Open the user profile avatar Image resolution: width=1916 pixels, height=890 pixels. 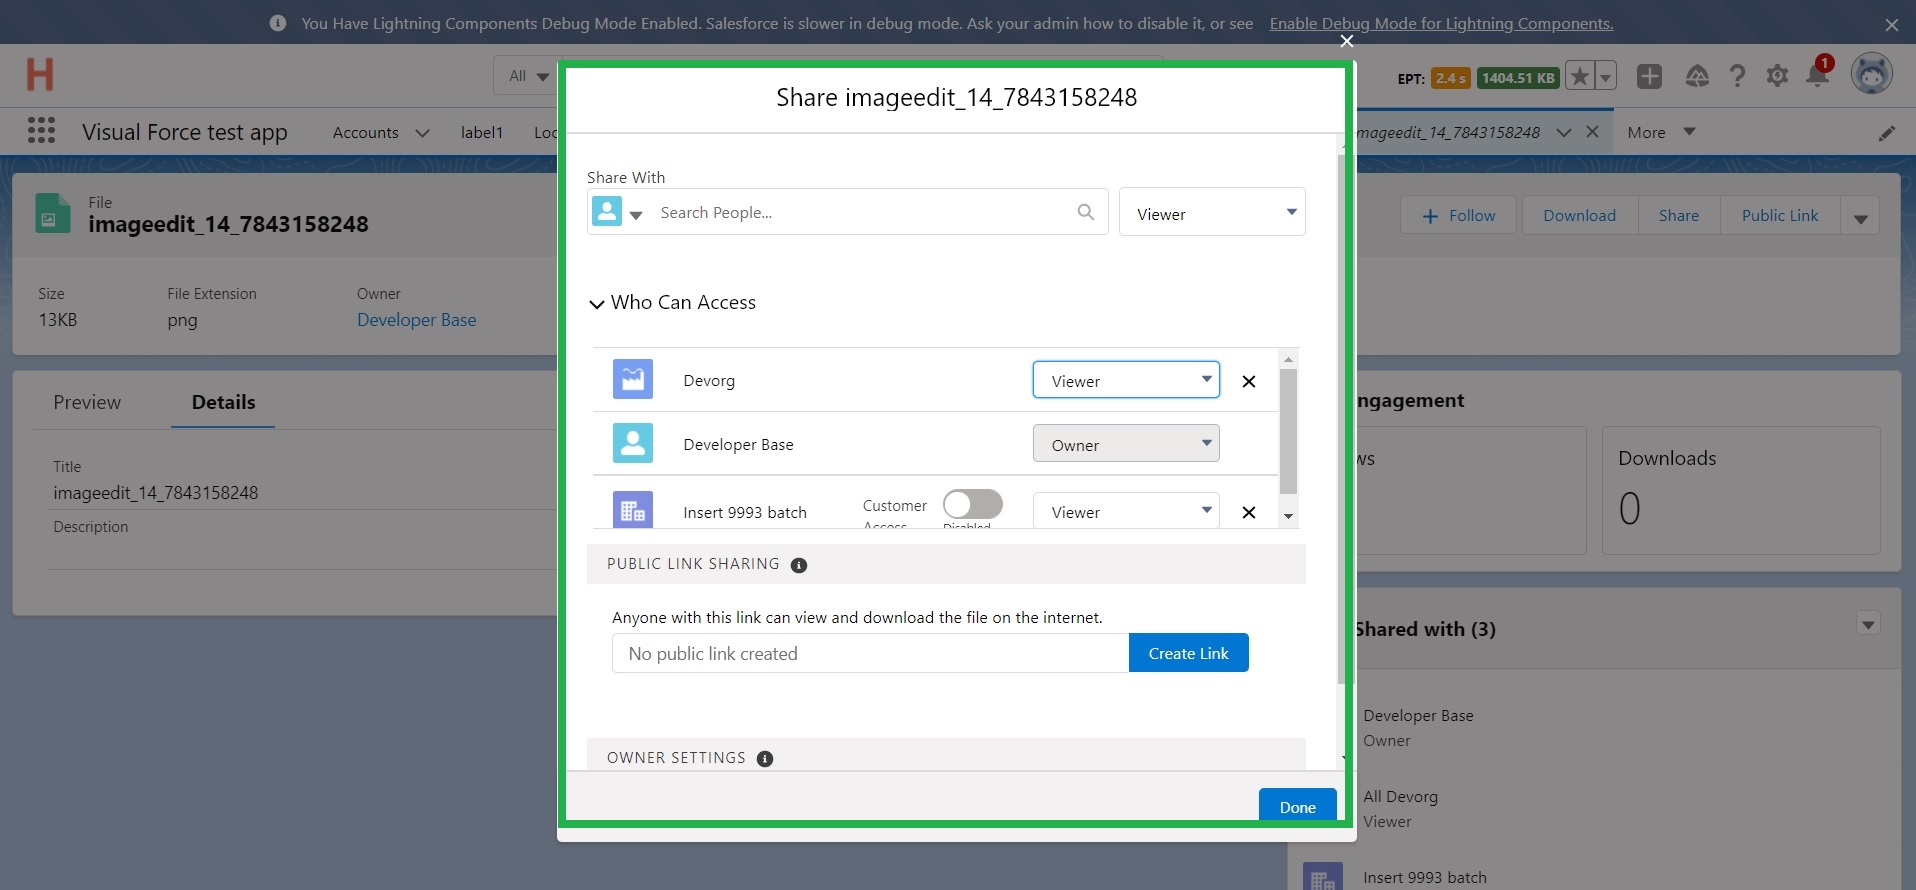(x=1871, y=74)
